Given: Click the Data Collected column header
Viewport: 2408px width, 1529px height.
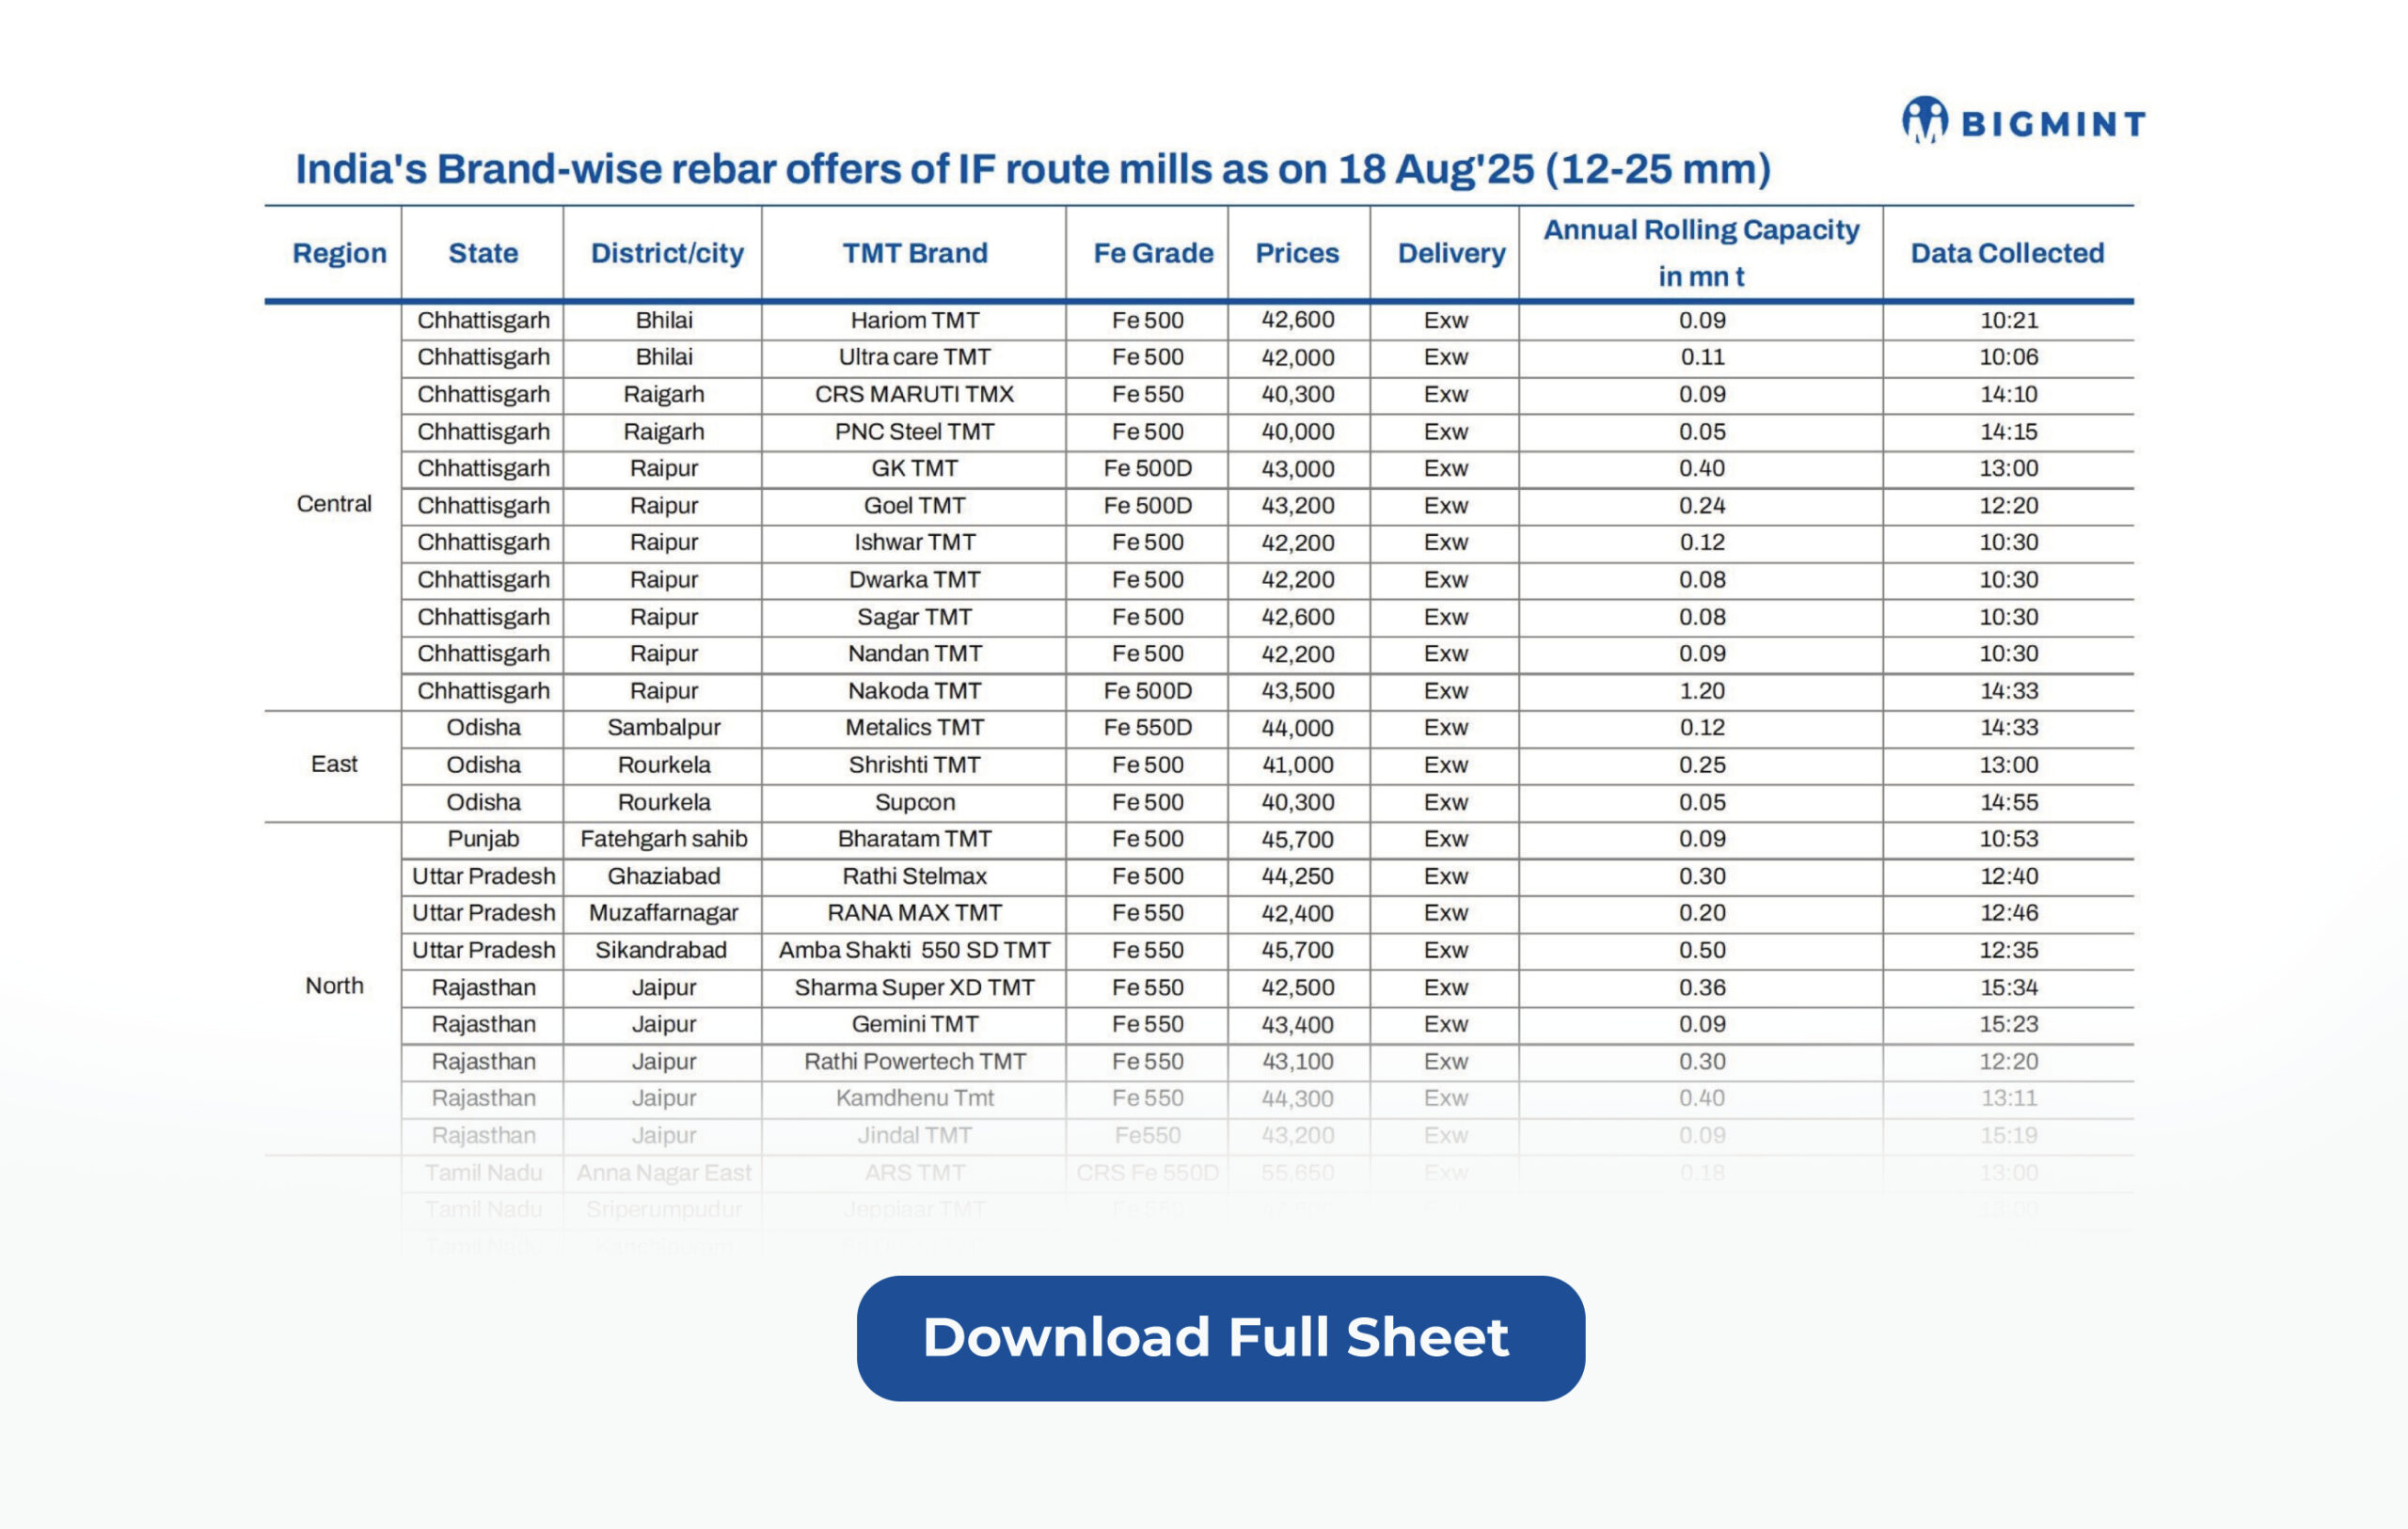Looking at the screenshot, I should pos(2007,253).
